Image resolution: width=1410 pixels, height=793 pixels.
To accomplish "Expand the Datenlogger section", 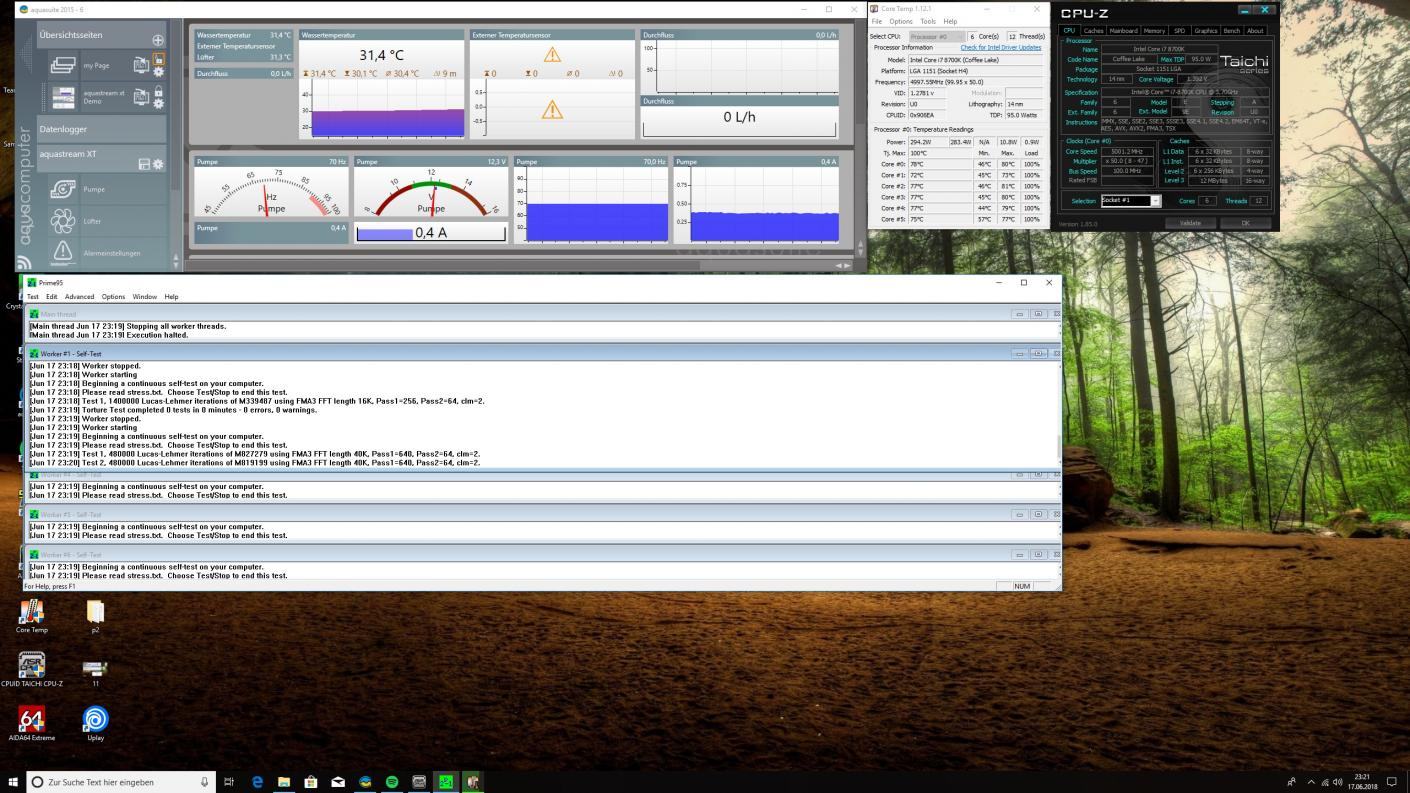I will [x=101, y=129].
